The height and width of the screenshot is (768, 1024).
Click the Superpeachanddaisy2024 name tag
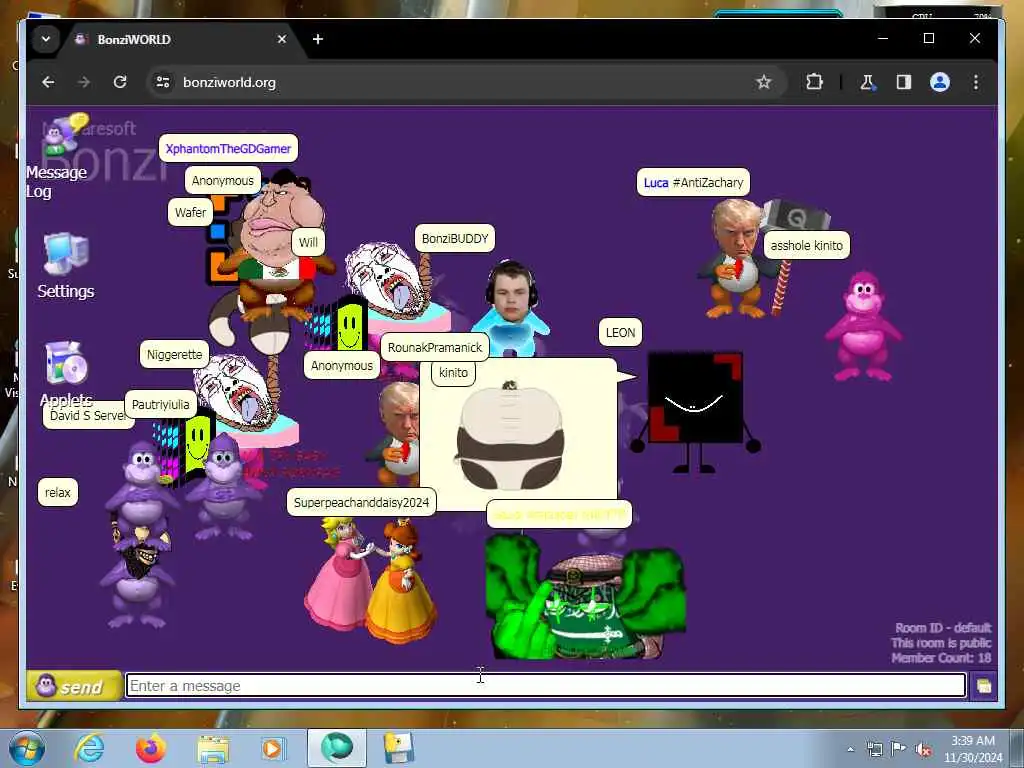[x=361, y=502]
